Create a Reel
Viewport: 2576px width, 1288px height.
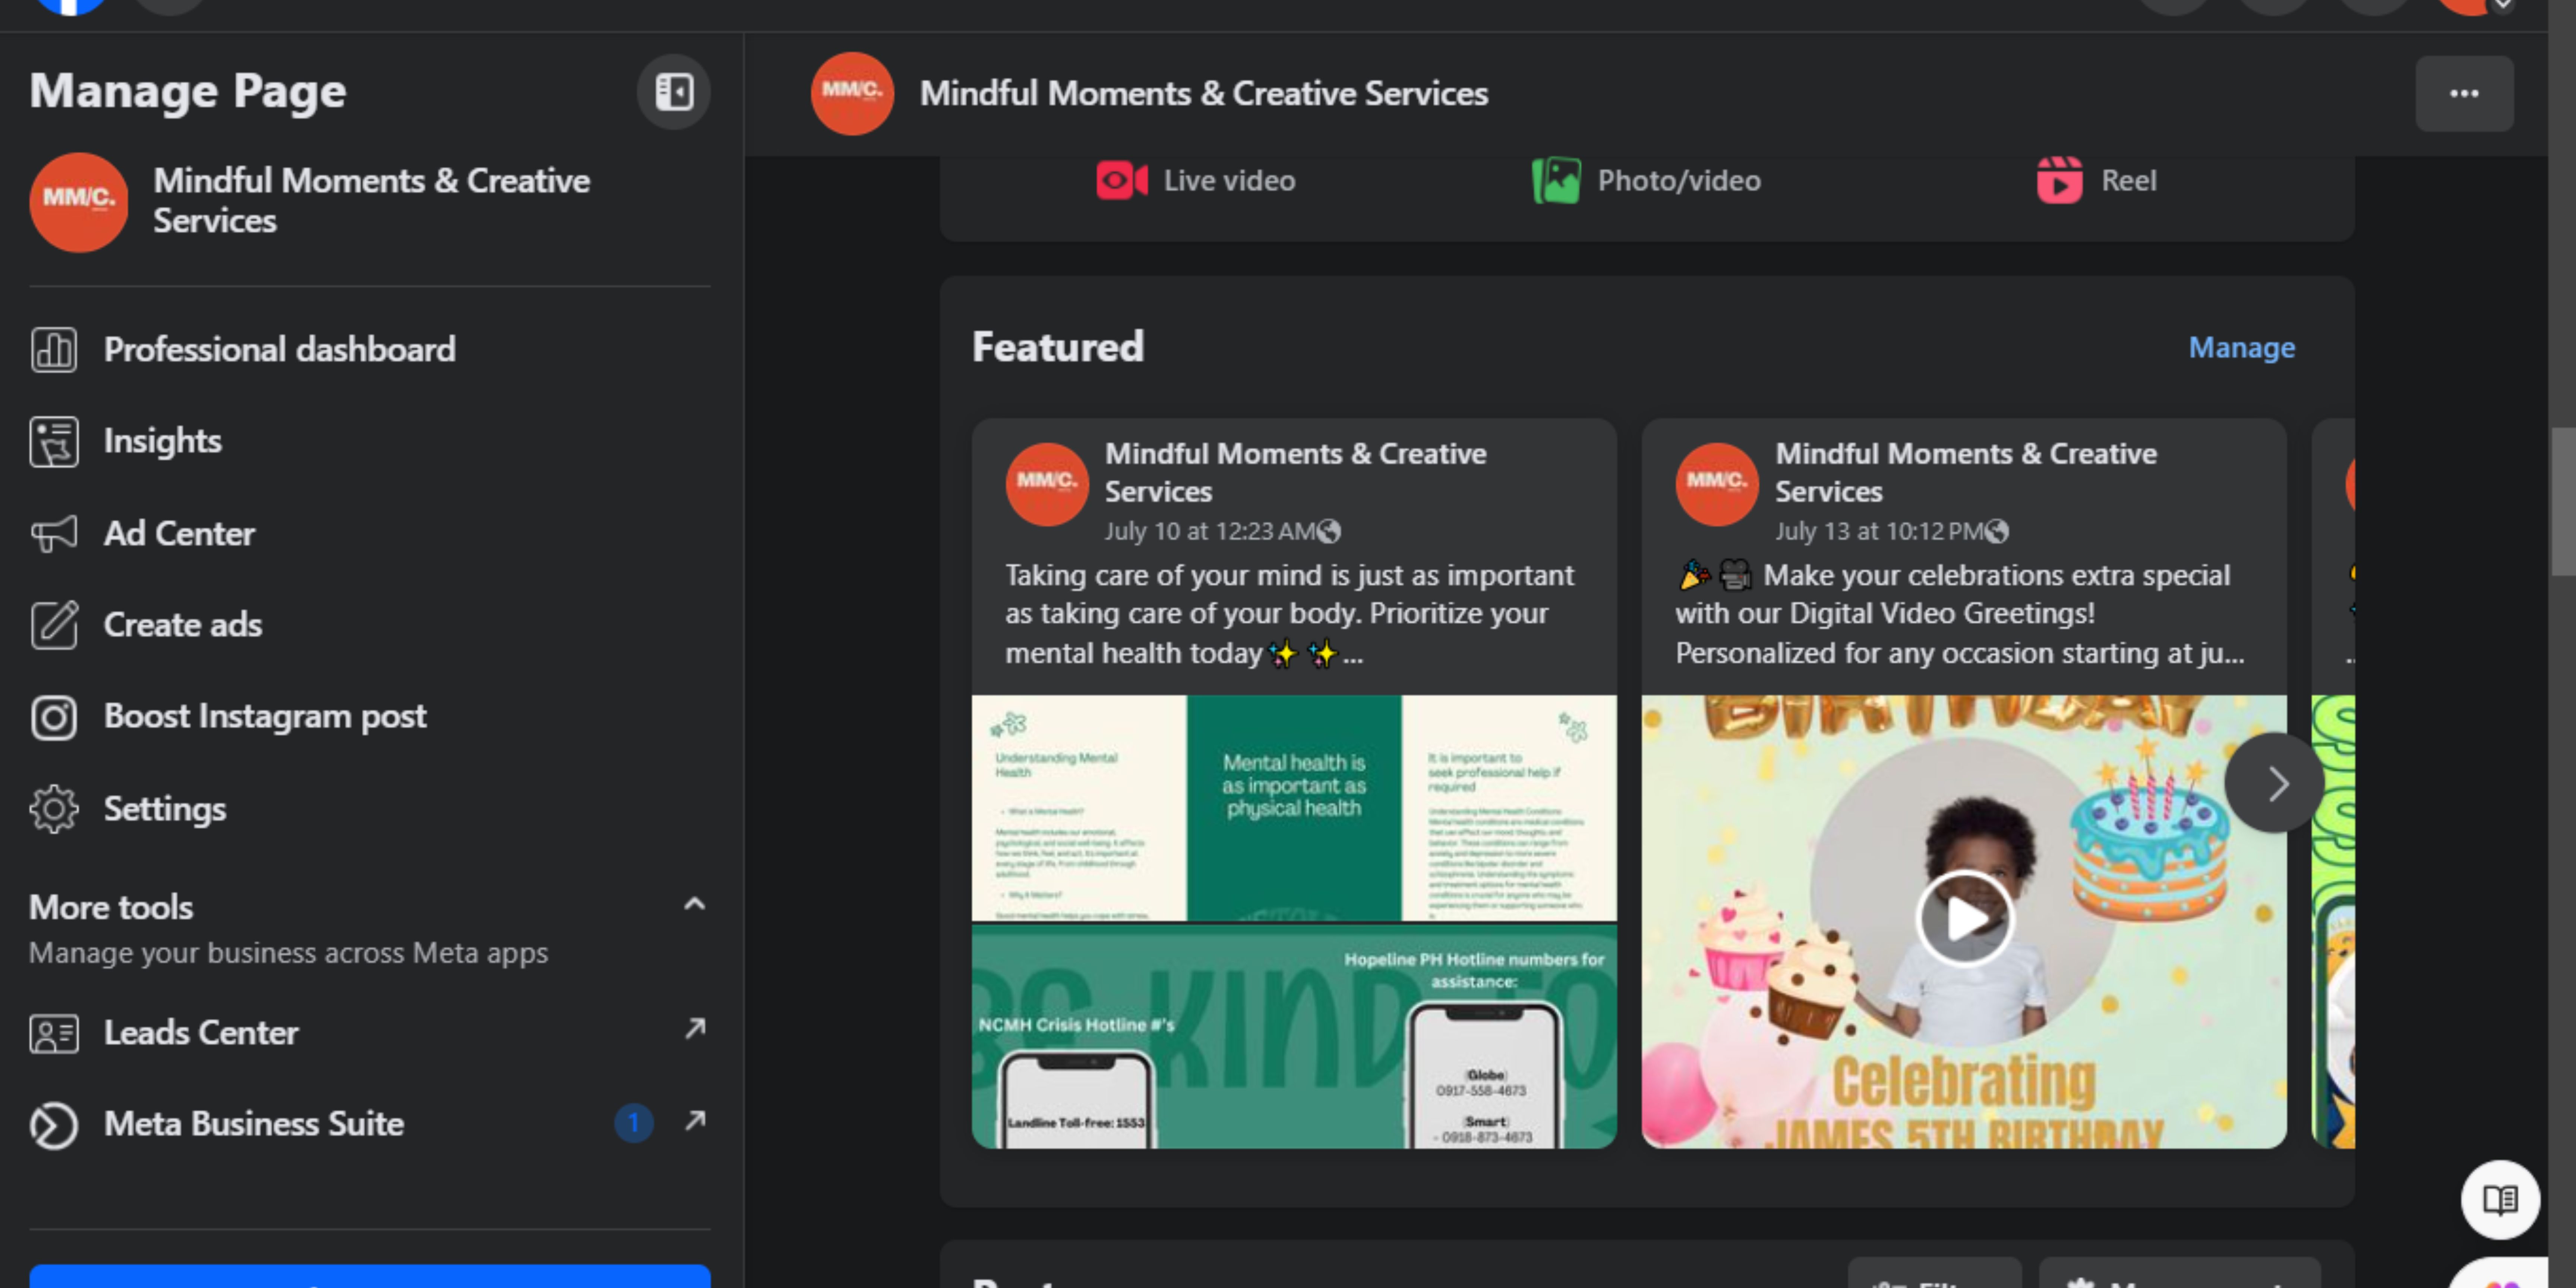coord(2098,181)
